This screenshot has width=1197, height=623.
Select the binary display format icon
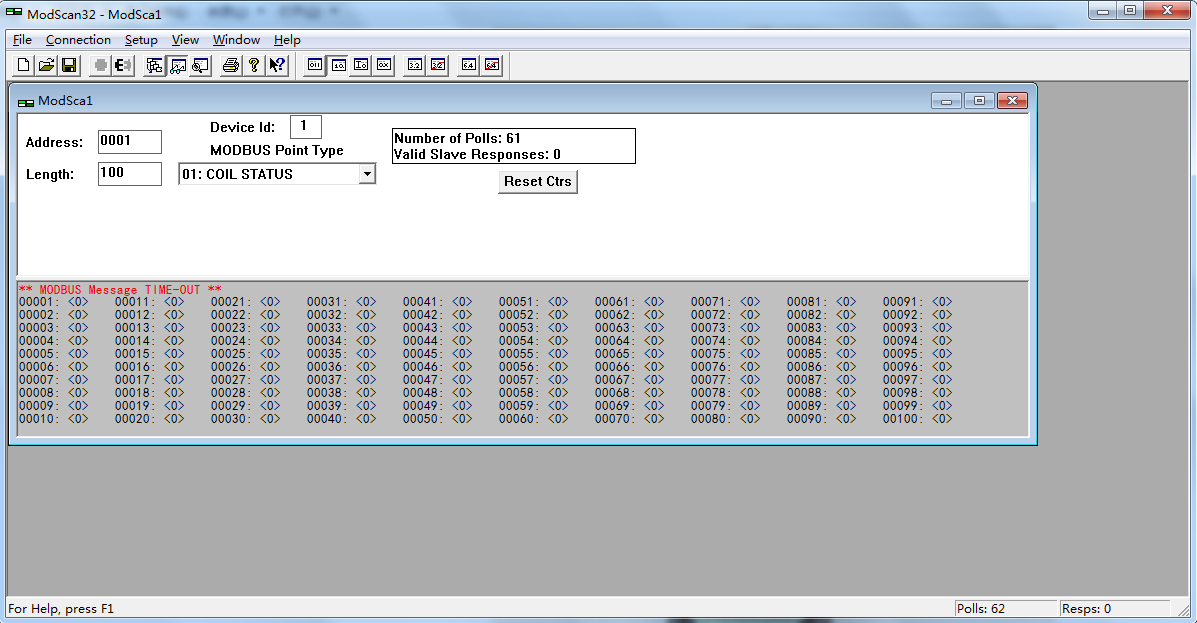[315, 65]
